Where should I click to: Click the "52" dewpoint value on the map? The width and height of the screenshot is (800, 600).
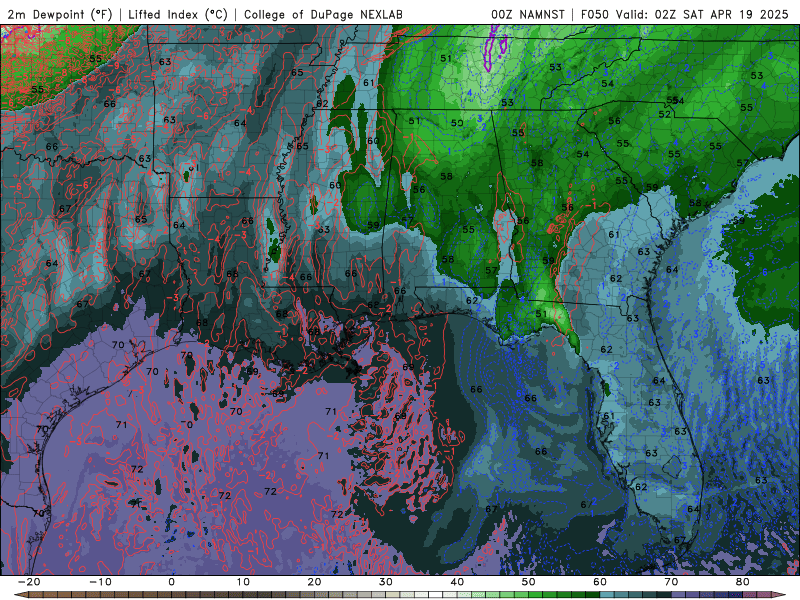tap(664, 114)
